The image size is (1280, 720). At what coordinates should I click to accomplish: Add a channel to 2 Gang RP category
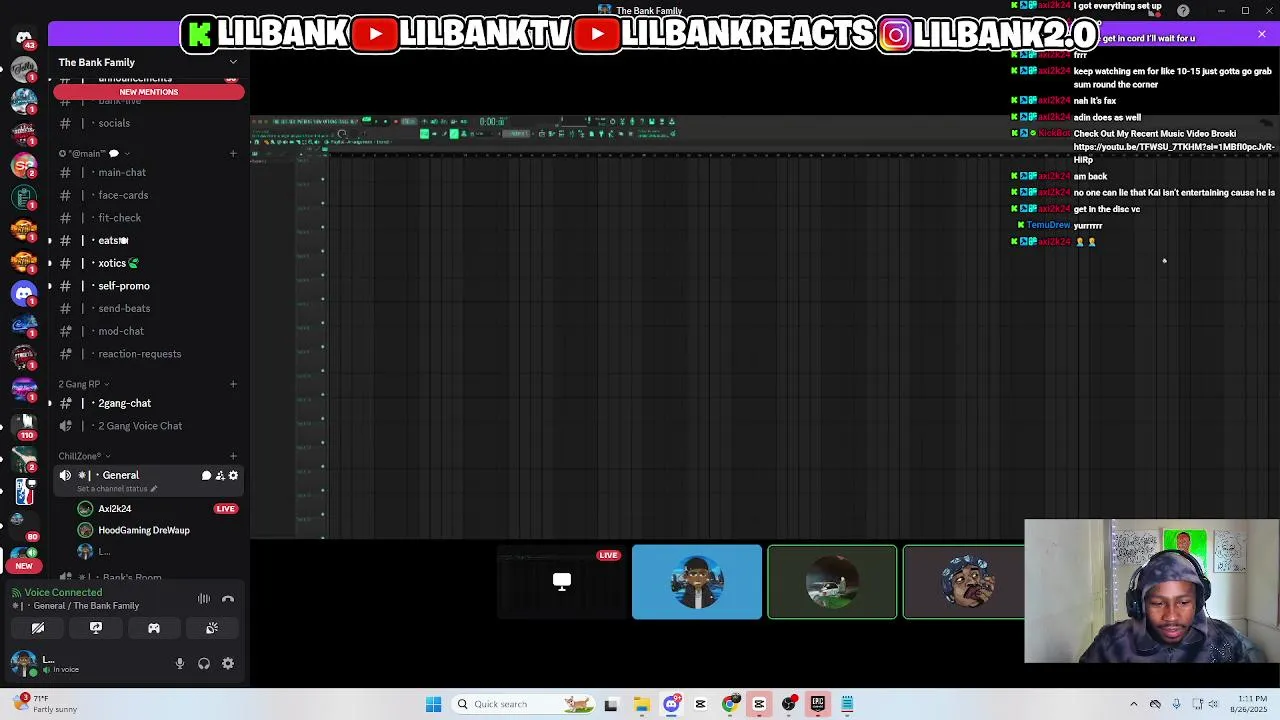[x=233, y=384]
